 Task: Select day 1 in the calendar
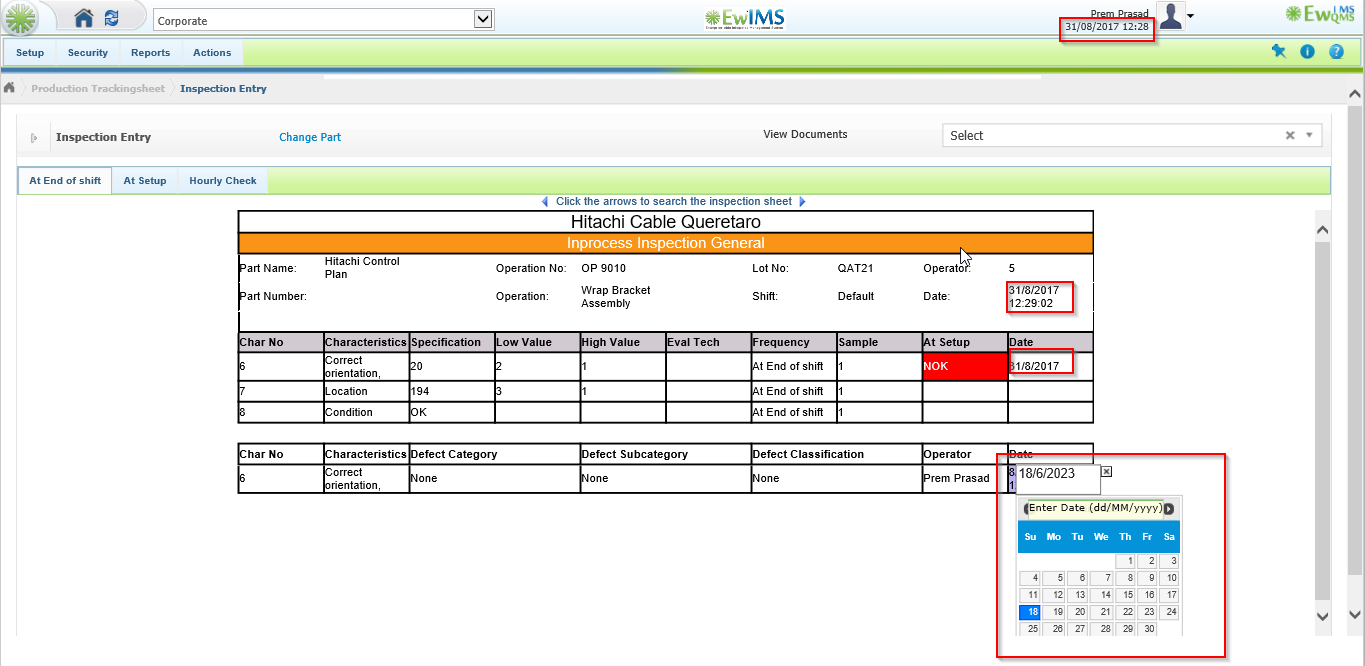pos(1126,562)
